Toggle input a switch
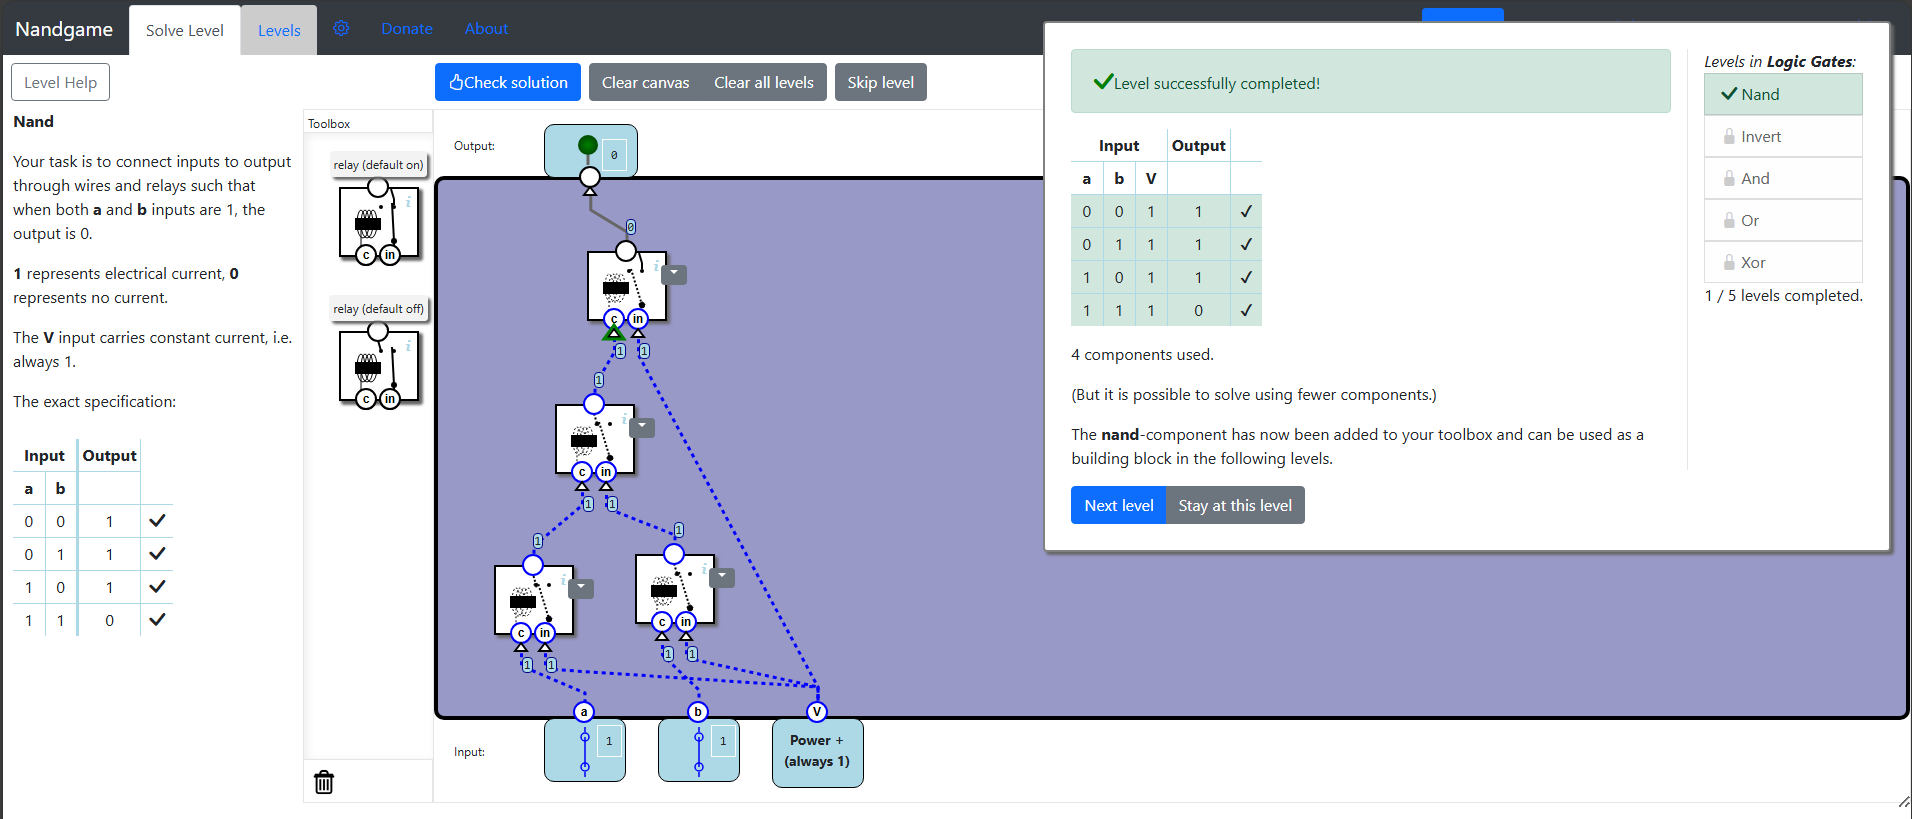The image size is (1912, 819). tap(585, 752)
